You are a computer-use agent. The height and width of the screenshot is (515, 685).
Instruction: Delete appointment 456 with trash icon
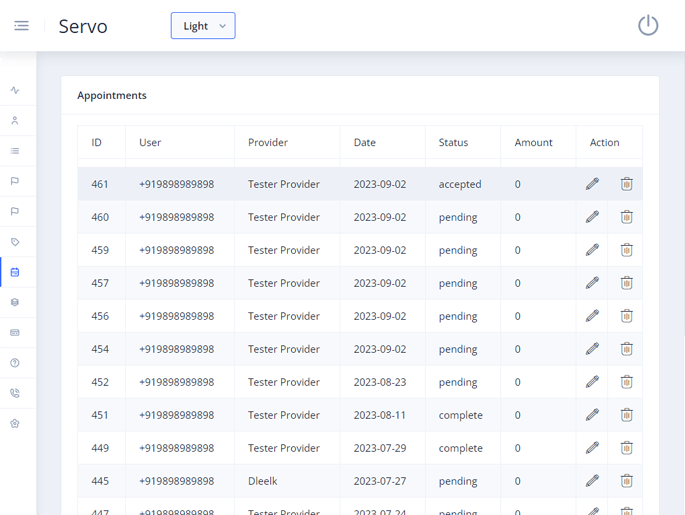point(626,316)
